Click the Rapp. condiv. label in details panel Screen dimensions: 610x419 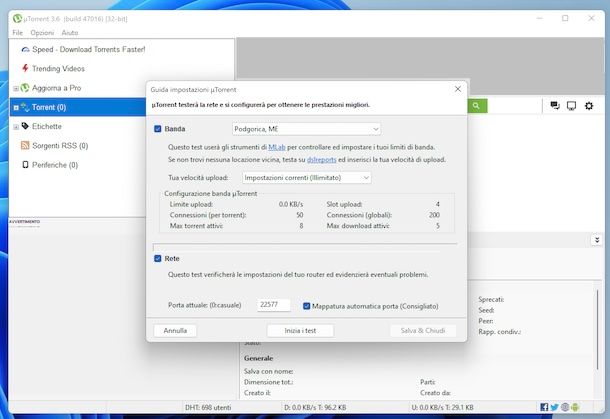(500, 332)
